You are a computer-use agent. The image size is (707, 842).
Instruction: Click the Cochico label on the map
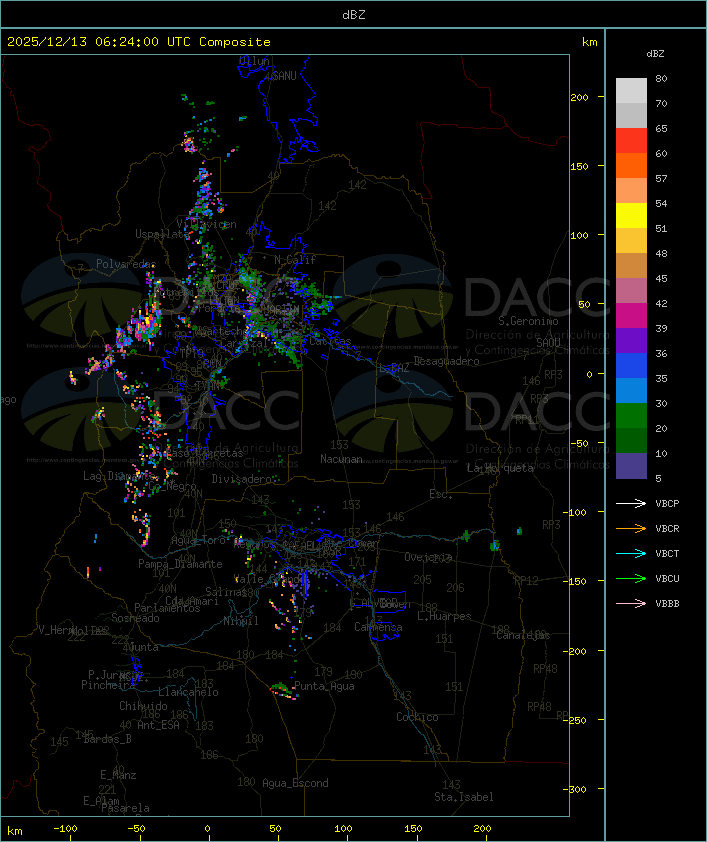point(417,717)
